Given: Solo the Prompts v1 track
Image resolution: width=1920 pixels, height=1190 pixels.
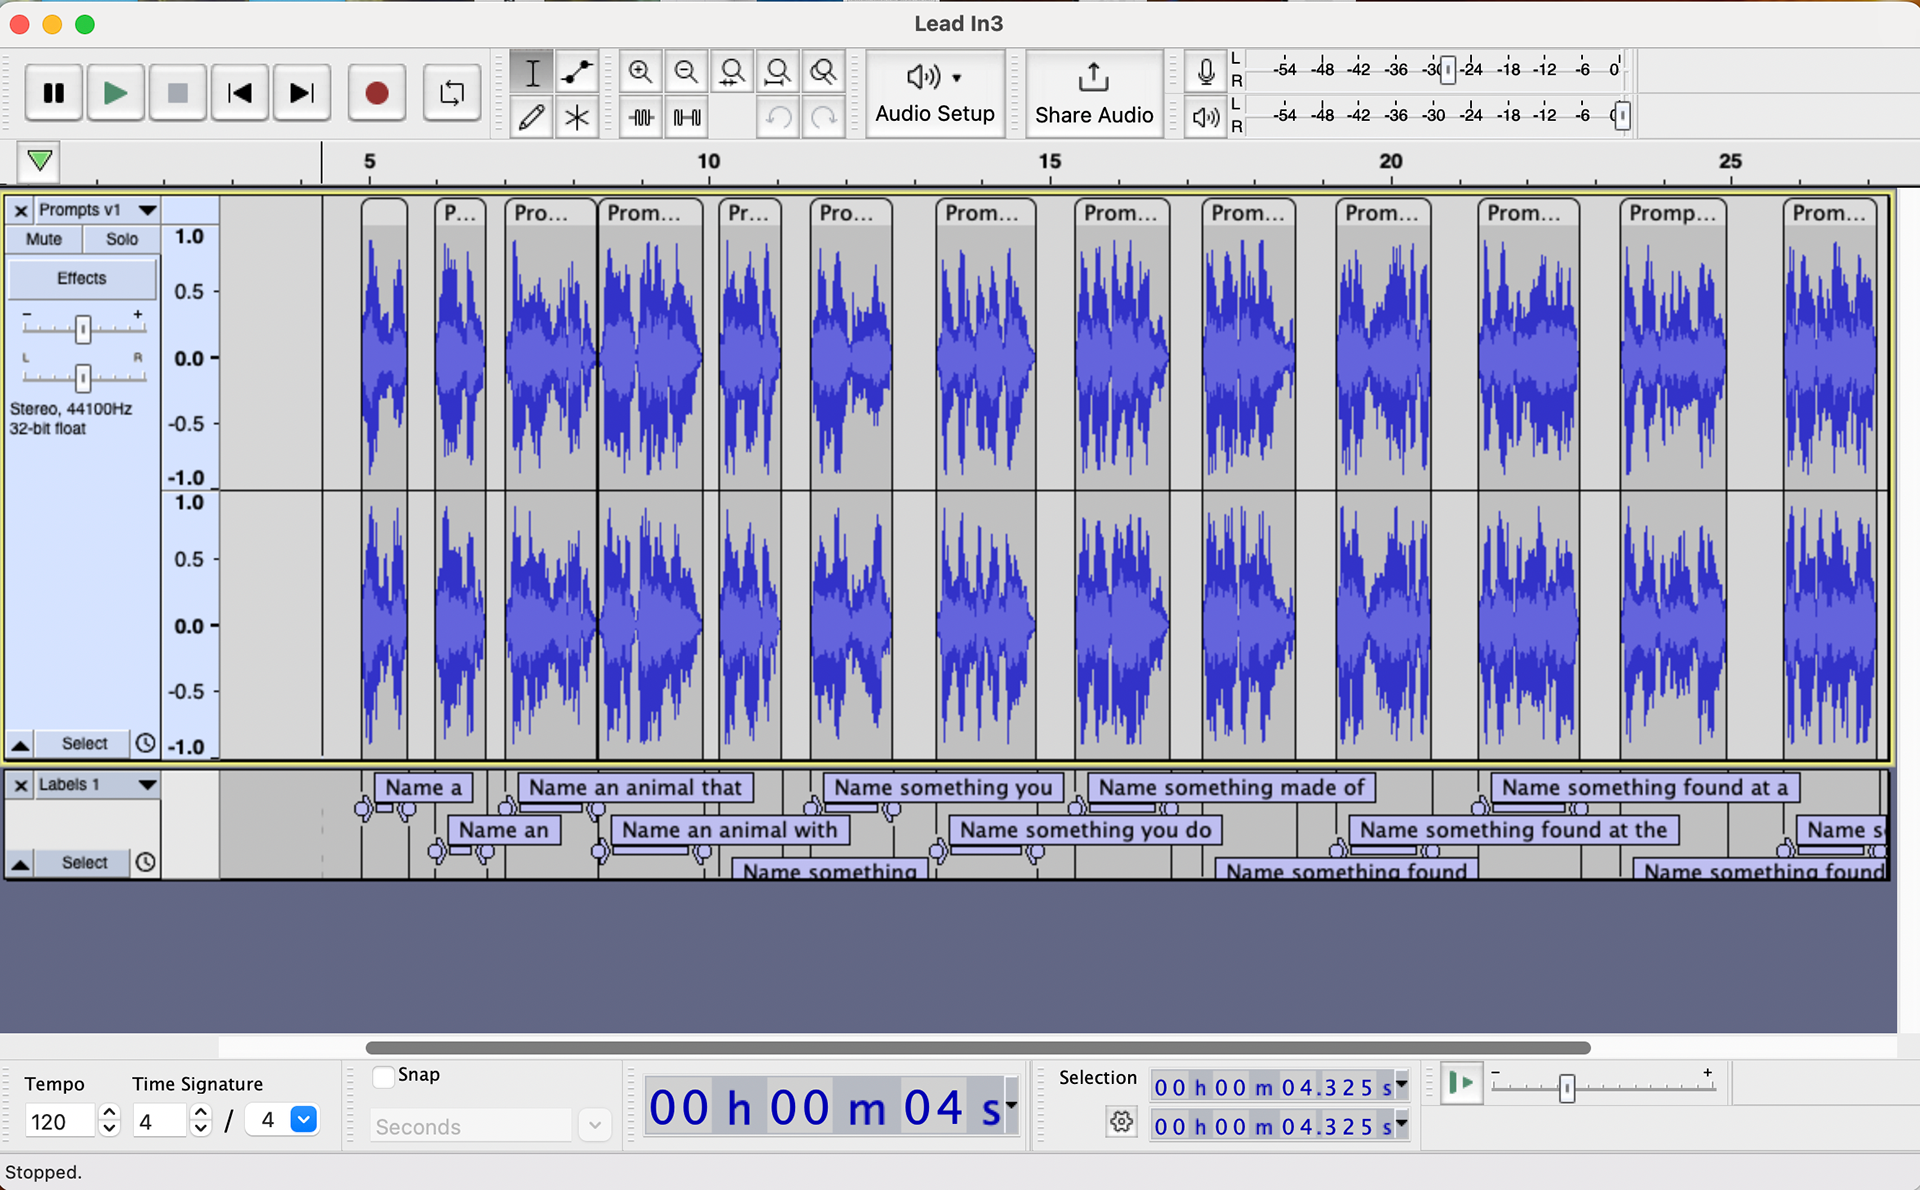Looking at the screenshot, I should click(x=122, y=239).
